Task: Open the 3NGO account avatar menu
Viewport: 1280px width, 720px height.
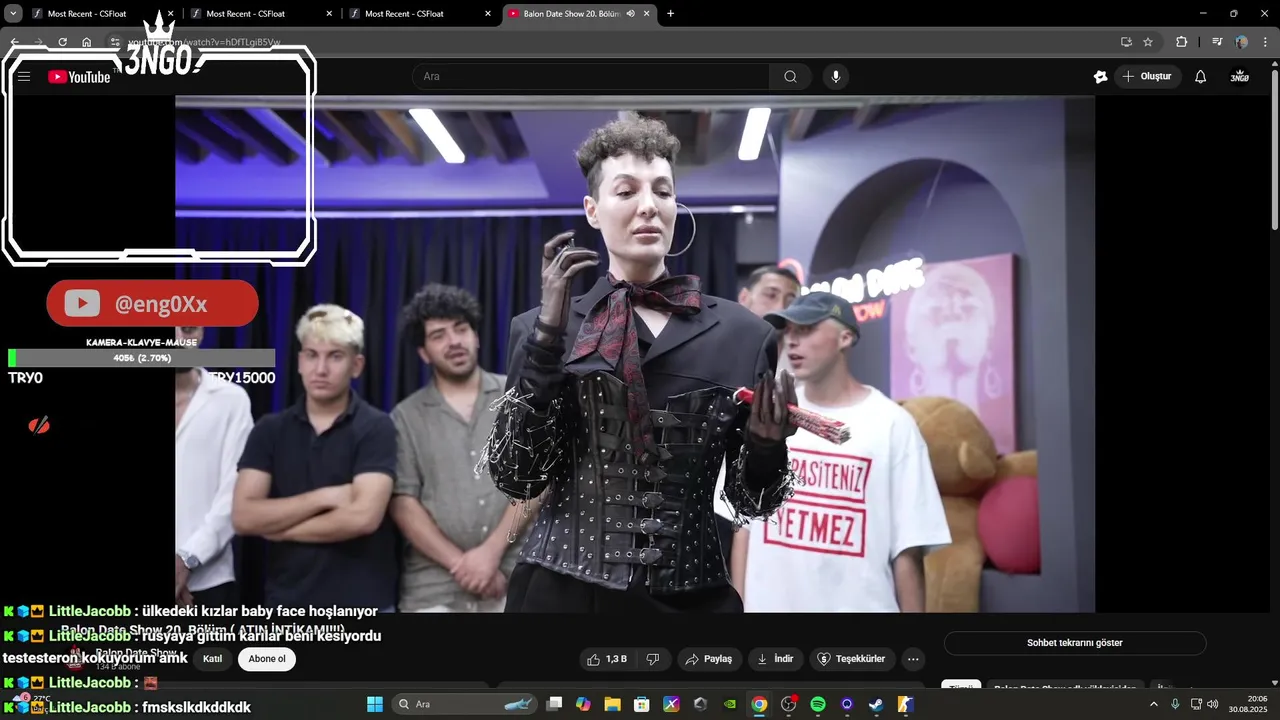Action: 1240,77
